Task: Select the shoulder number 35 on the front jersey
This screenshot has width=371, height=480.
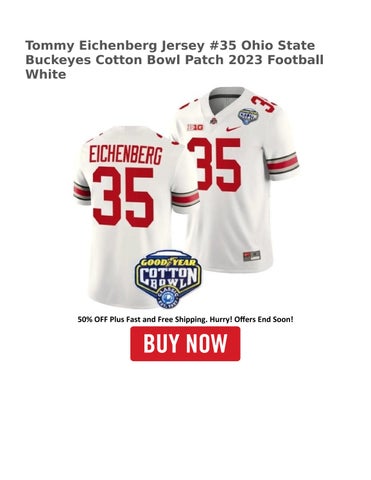Action: [264, 104]
